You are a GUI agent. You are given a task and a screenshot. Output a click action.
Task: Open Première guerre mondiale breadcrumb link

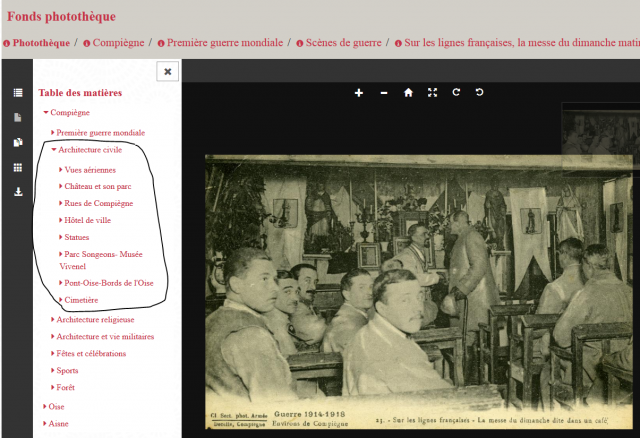(x=225, y=43)
